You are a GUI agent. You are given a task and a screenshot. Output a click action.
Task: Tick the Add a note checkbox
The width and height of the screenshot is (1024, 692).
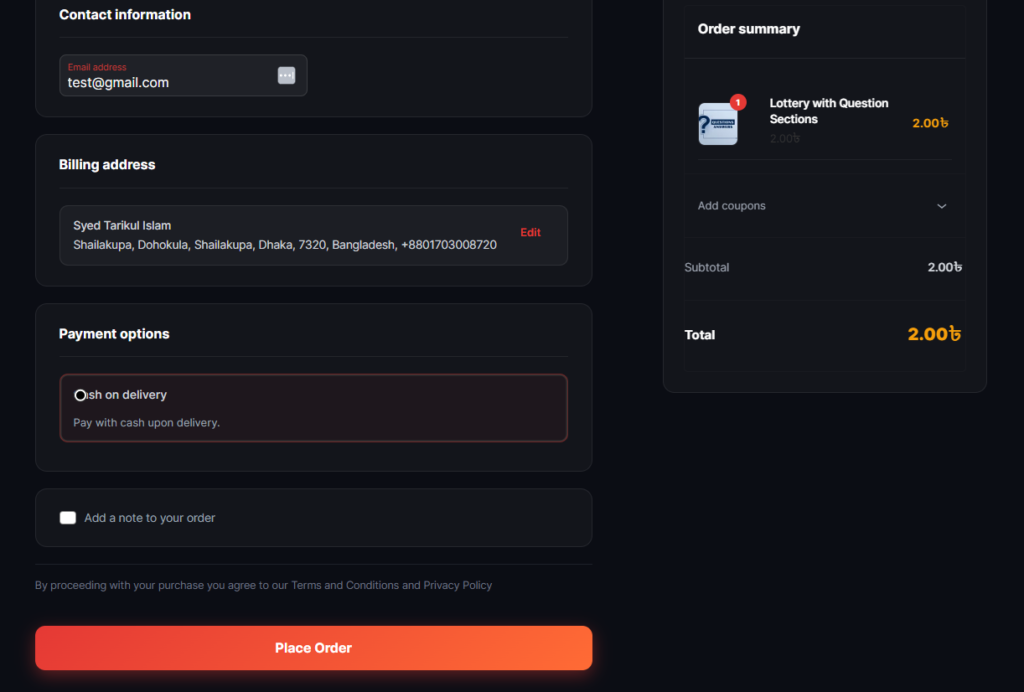click(68, 518)
